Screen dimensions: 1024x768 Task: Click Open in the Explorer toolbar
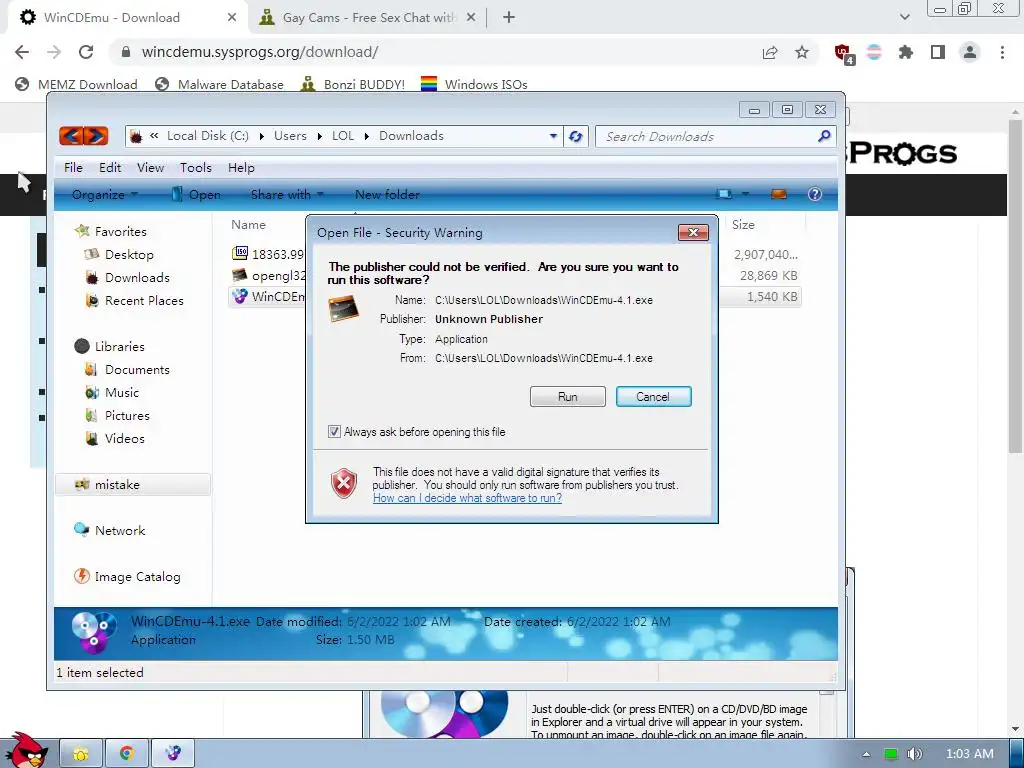197,195
